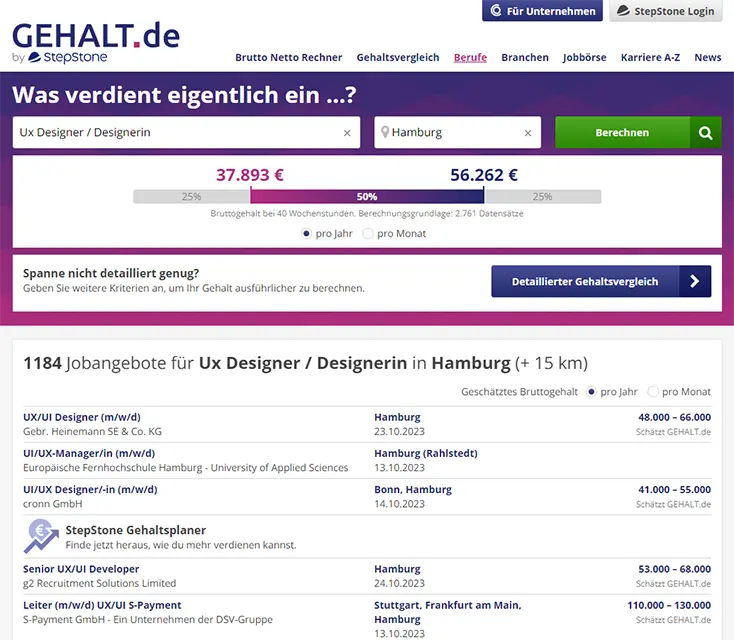Select pro Jahr for Geschätztes Bruttogehalt
The height and width of the screenshot is (640, 734).
591,391
